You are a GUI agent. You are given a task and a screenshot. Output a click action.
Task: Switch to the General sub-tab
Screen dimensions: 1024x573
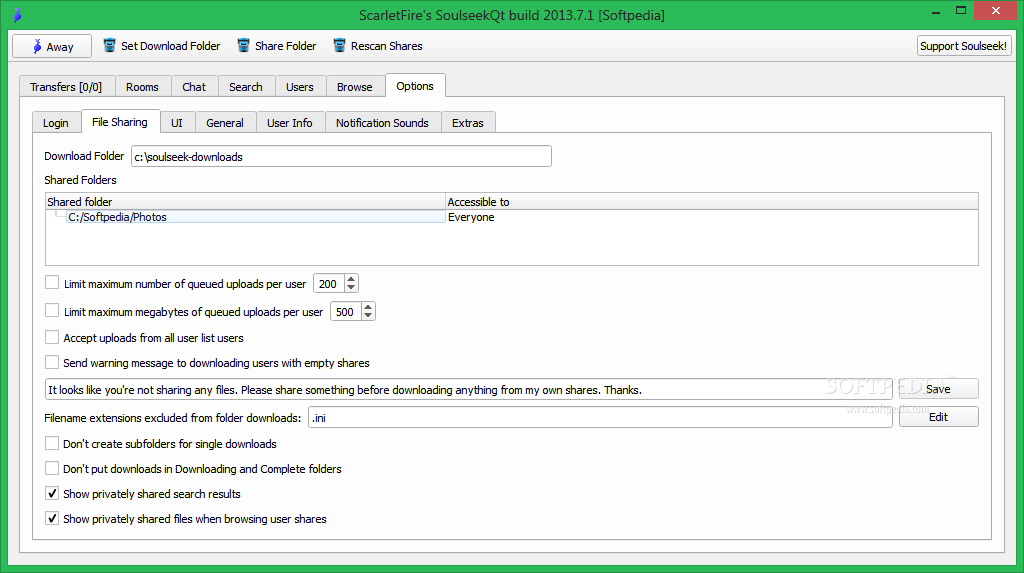[225, 123]
